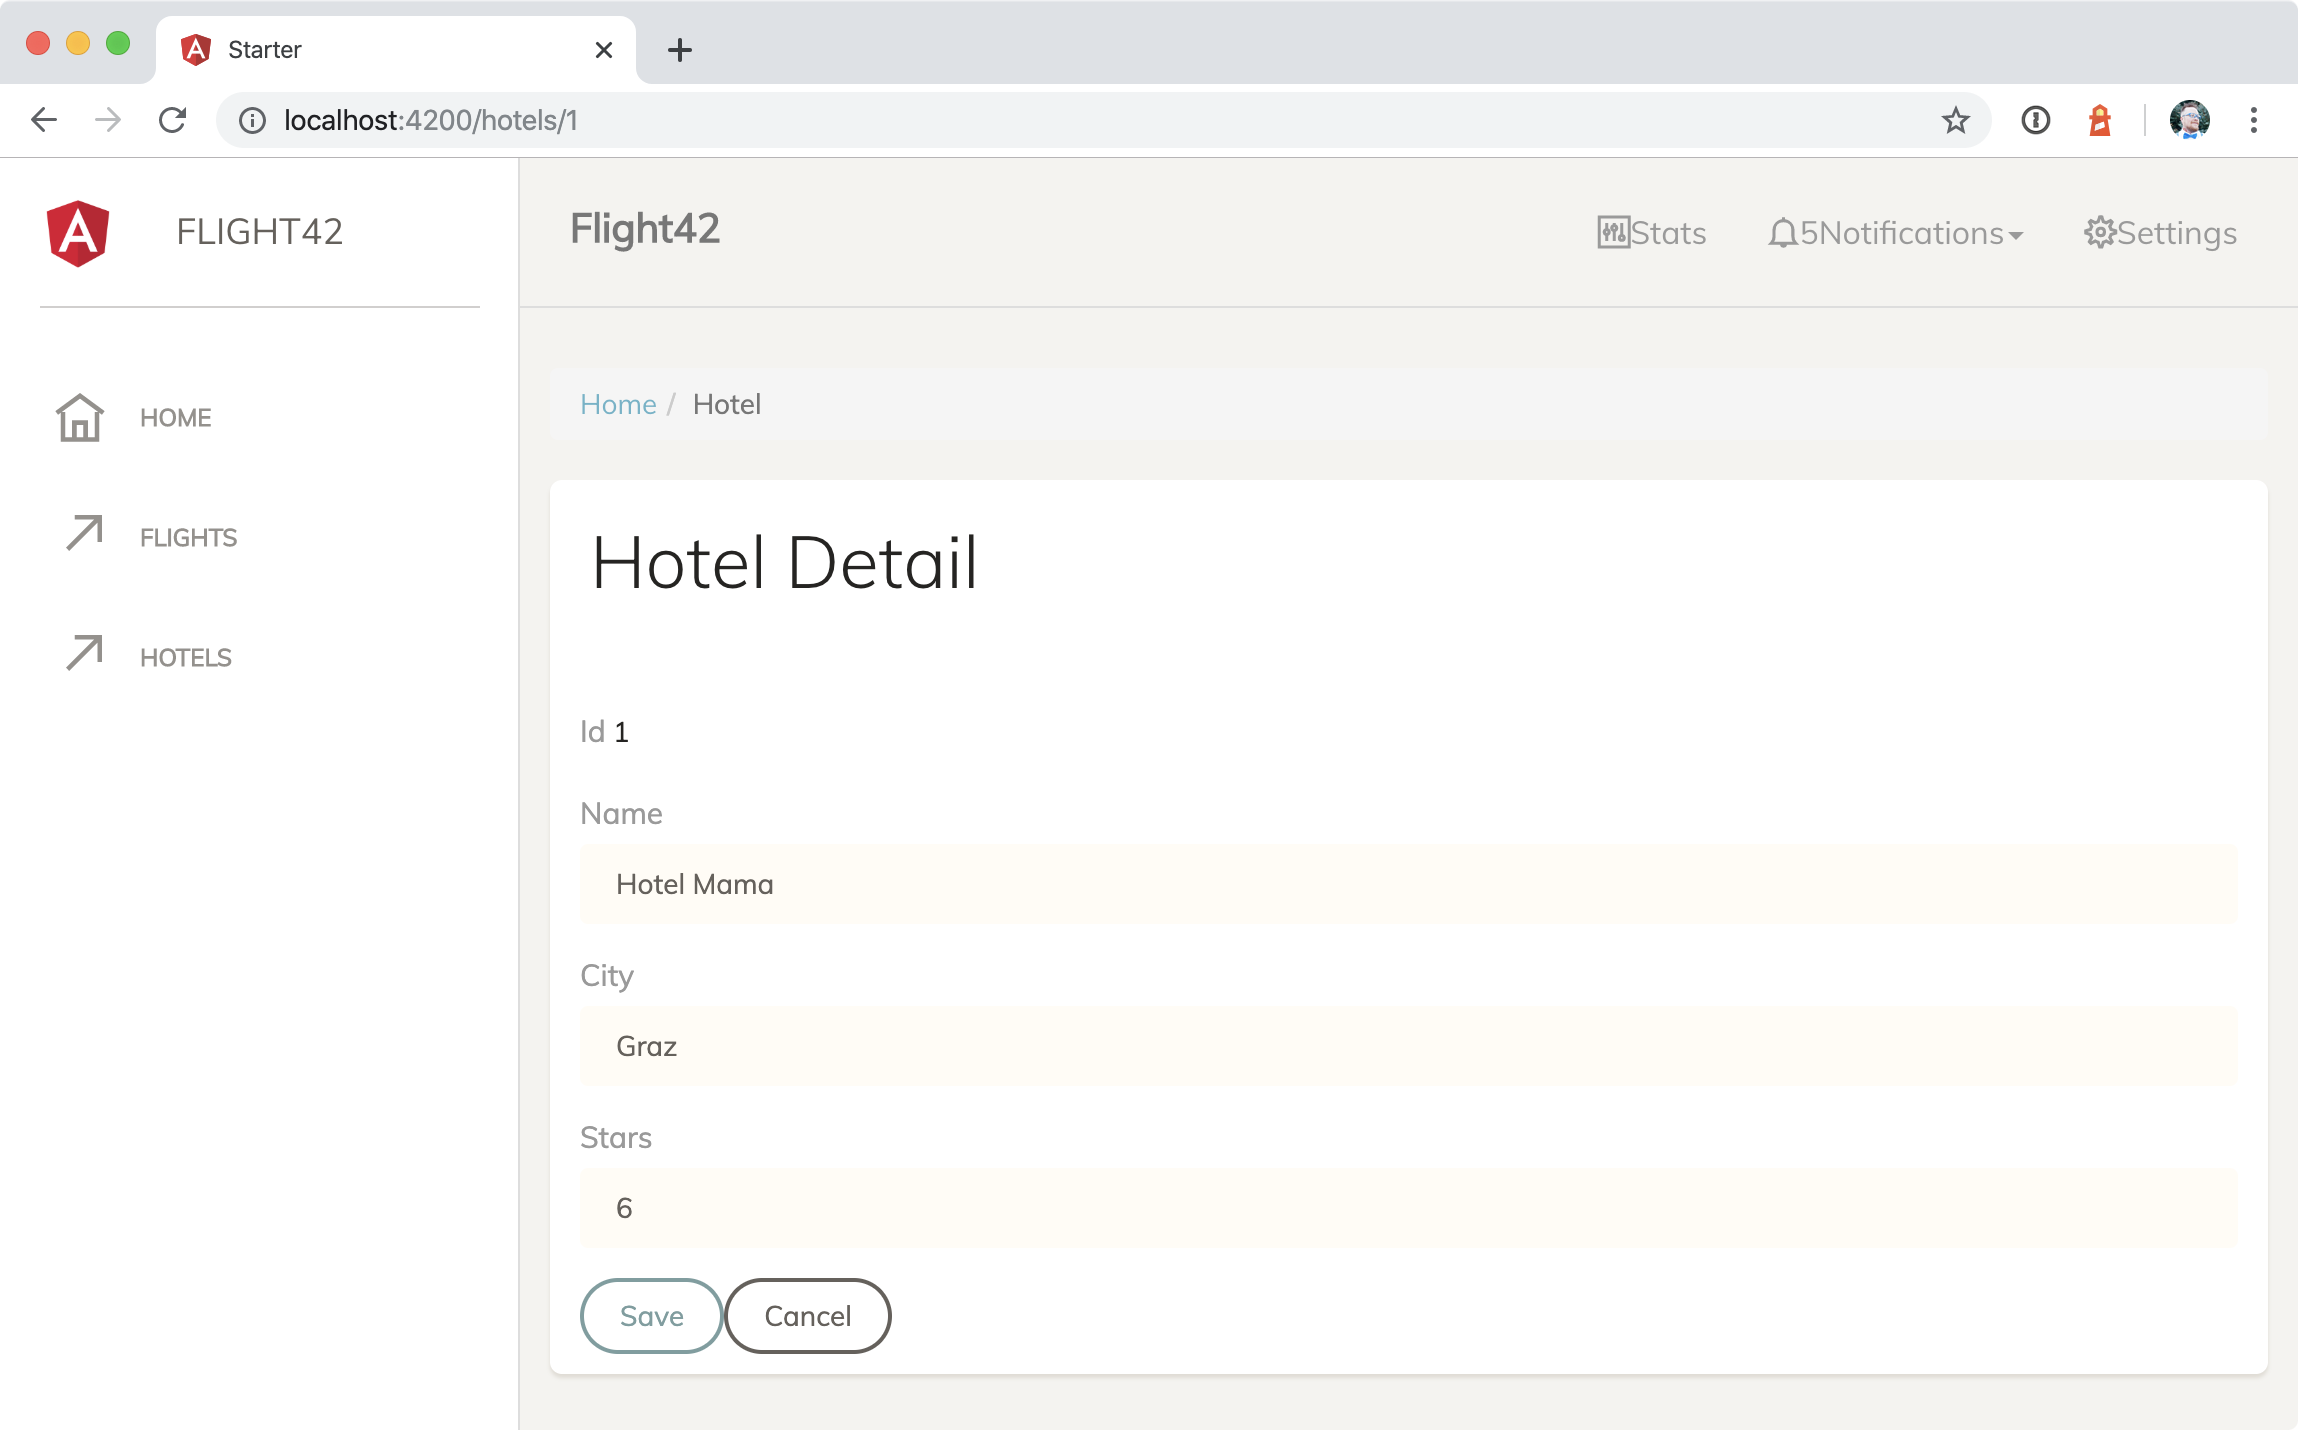
Task: Open Stats via its chart icon
Action: [x=1613, y=233]
